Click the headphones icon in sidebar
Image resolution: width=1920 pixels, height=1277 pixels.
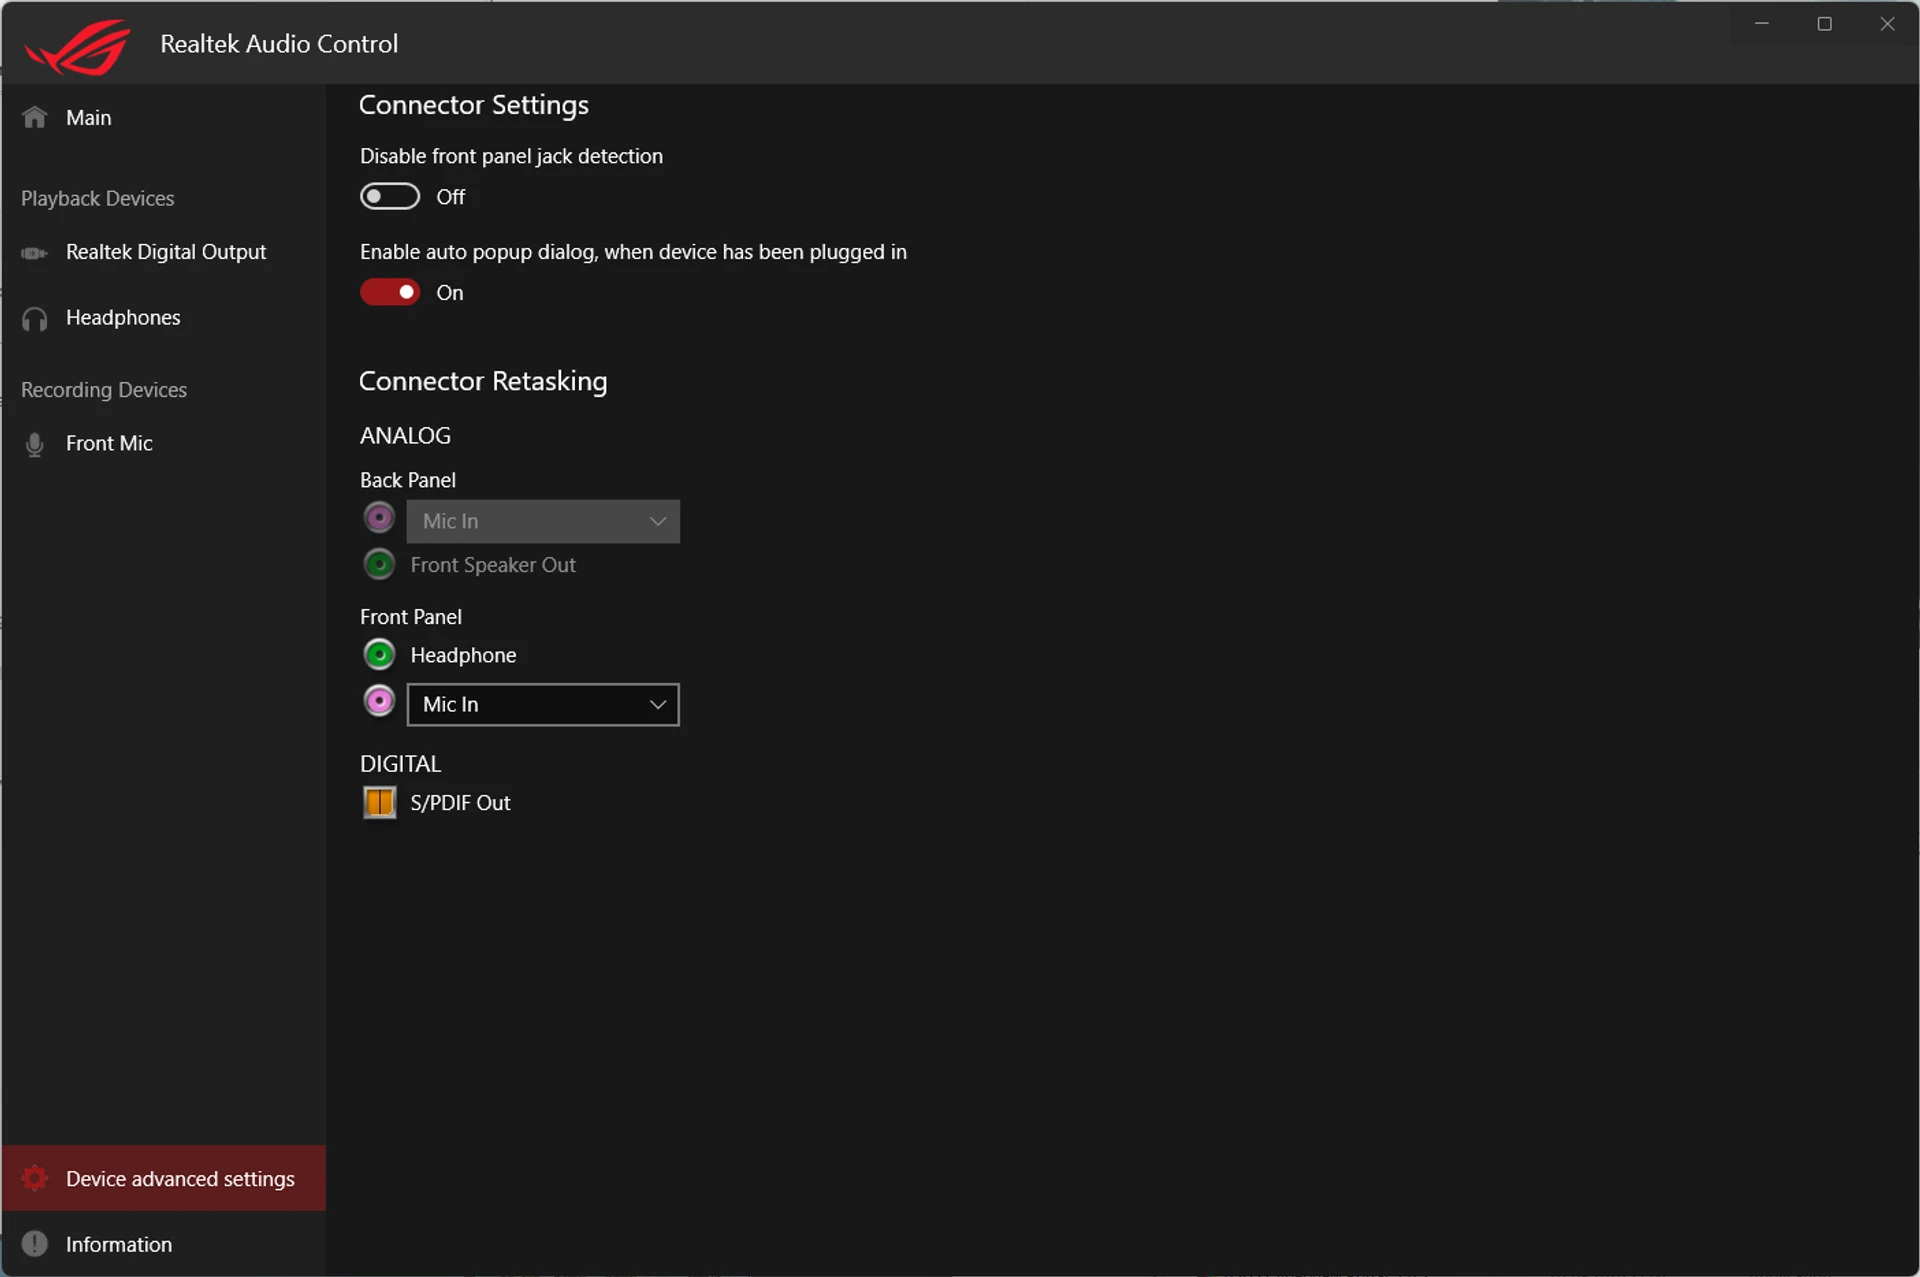[35, 319]
